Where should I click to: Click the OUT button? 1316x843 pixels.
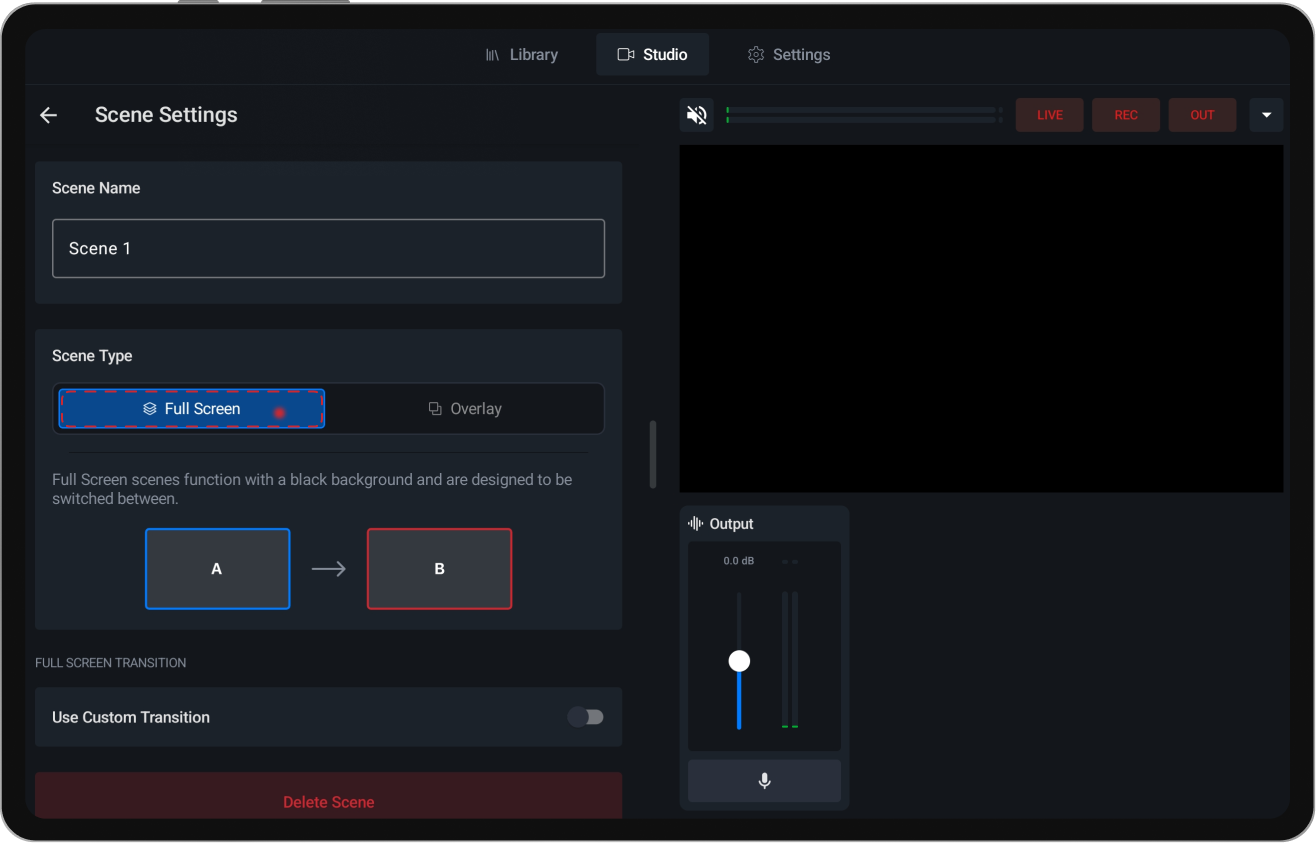(x=1202, y=114)
